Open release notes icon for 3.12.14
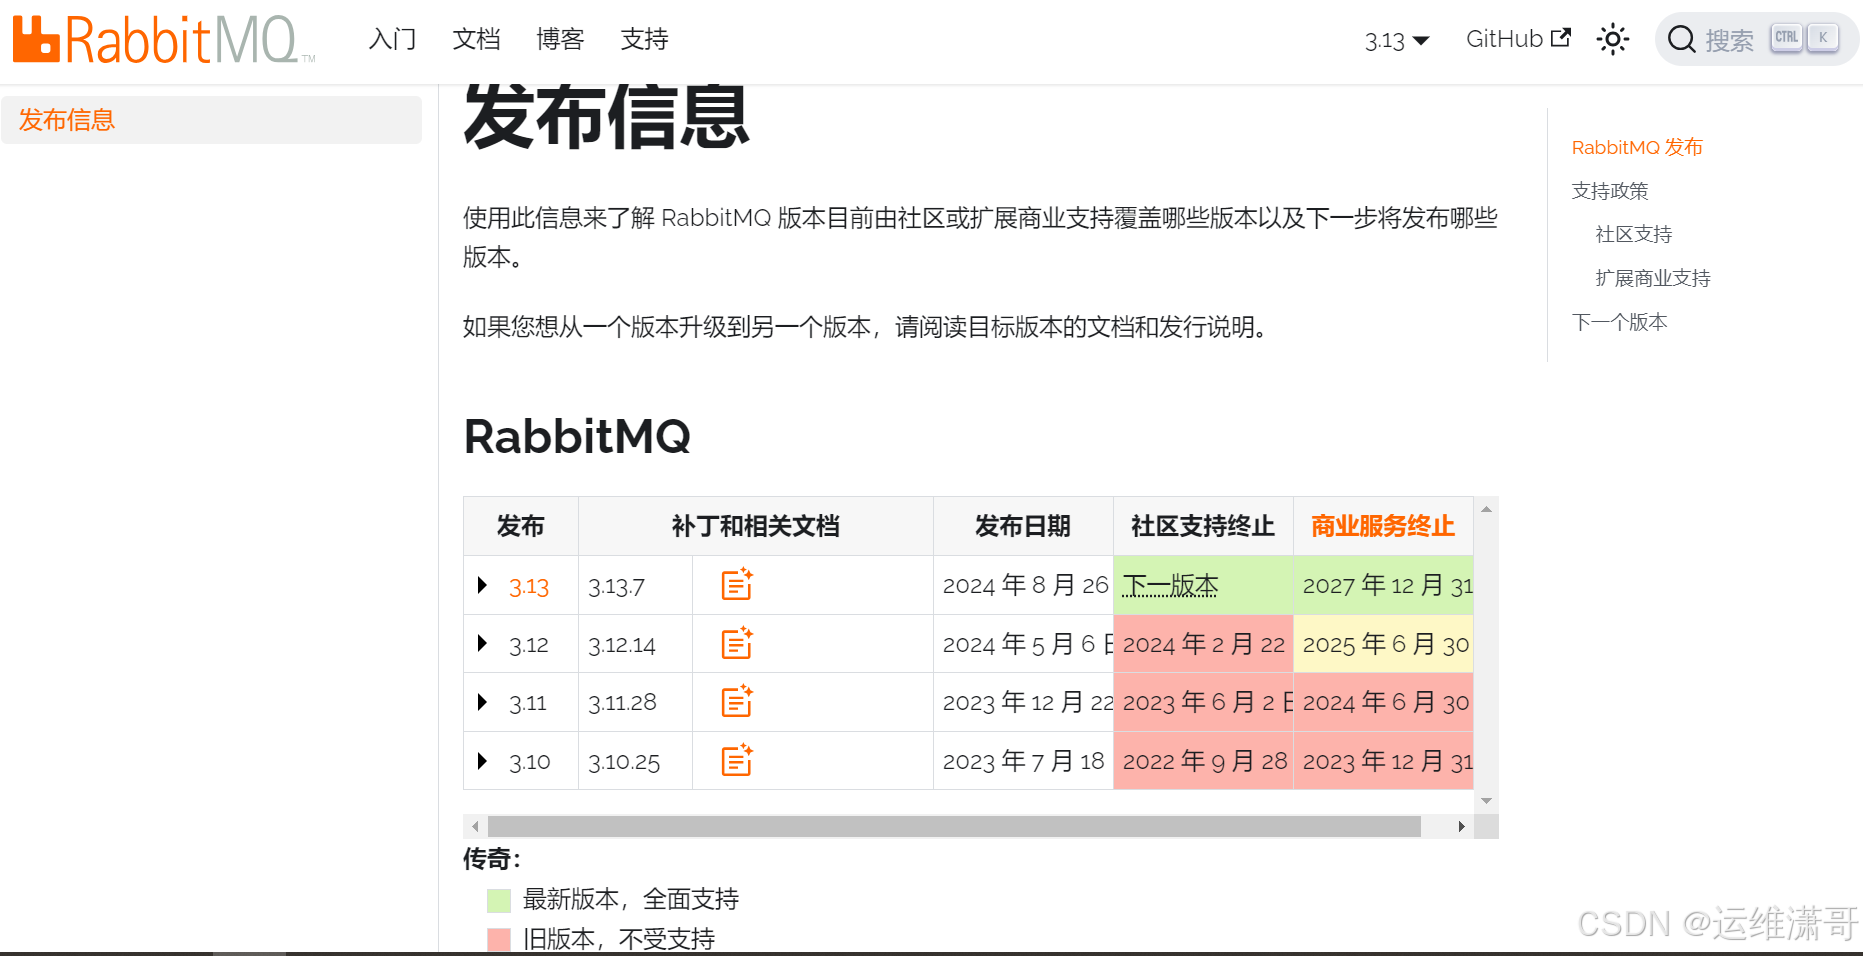Viewport: 1863px width, 956px height. pyautogui.click(x=737, y=643)
